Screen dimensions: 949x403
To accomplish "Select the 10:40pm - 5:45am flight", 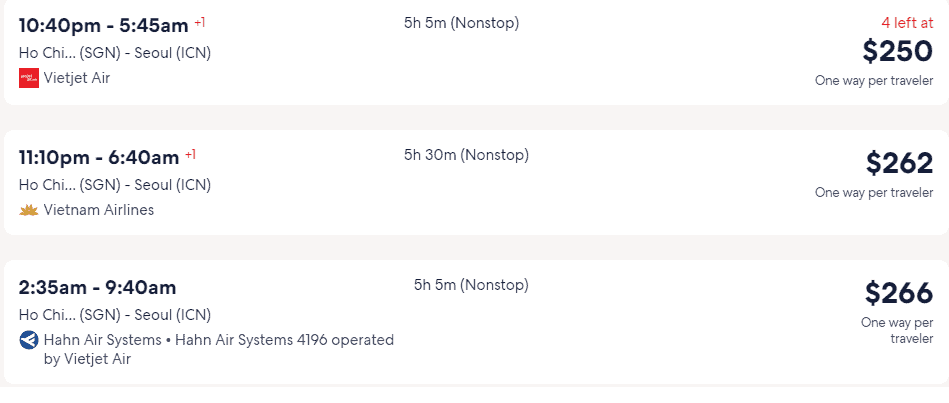I will [x=476, y=53].
